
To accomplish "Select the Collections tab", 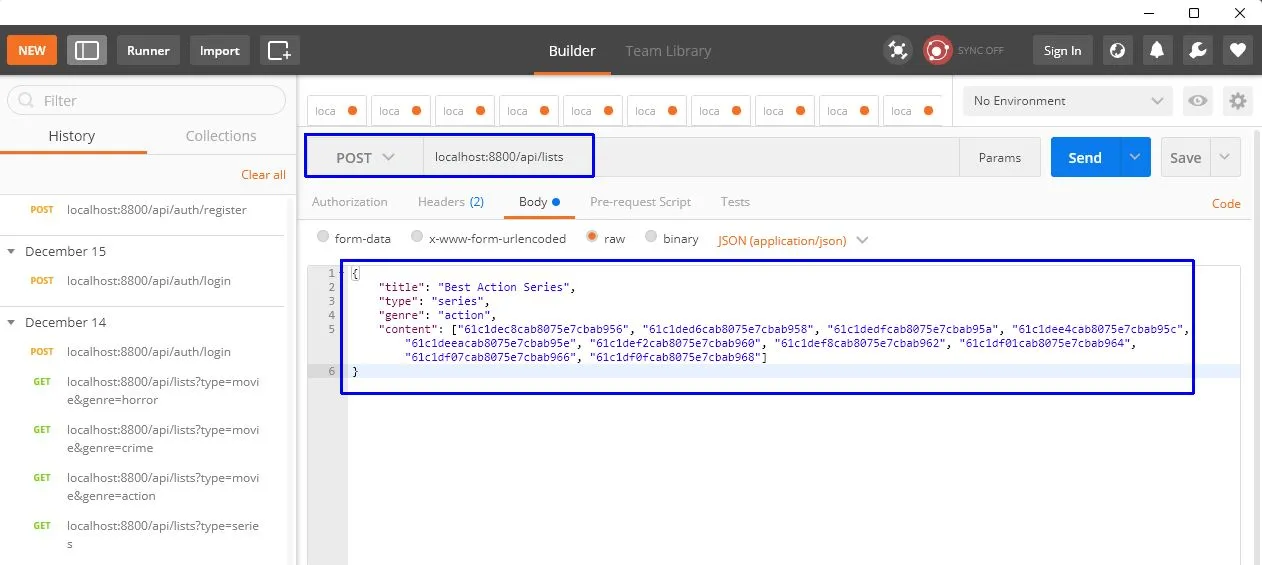I will (x=221, y=136).
